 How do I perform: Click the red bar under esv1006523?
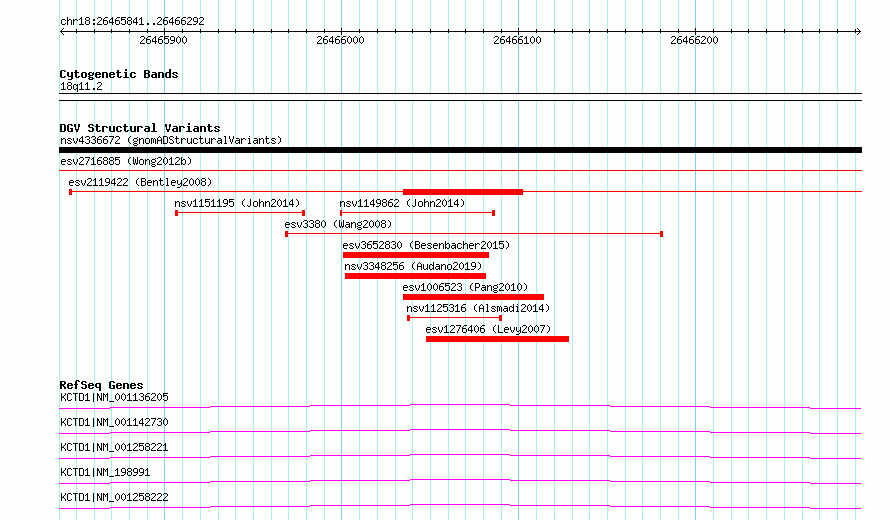[473, 297]
